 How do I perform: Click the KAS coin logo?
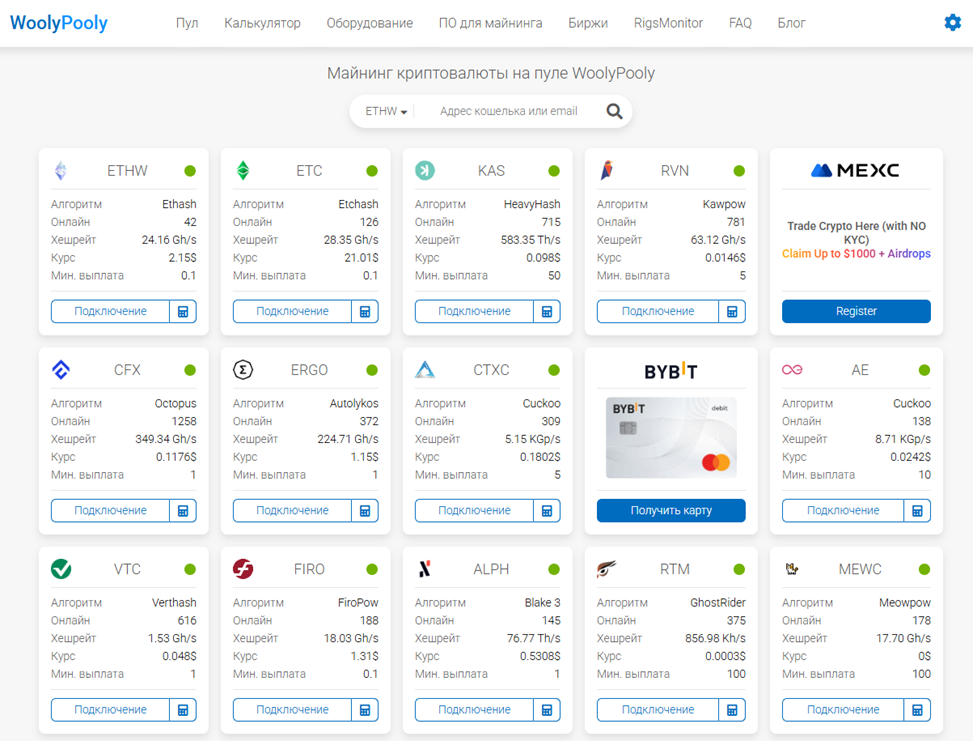[425, 171]
